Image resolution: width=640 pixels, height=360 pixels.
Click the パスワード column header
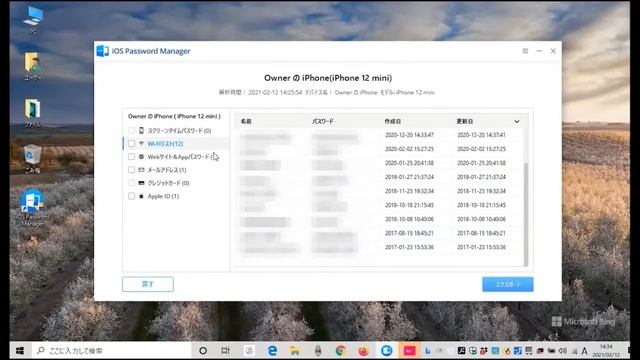(323, 122)
